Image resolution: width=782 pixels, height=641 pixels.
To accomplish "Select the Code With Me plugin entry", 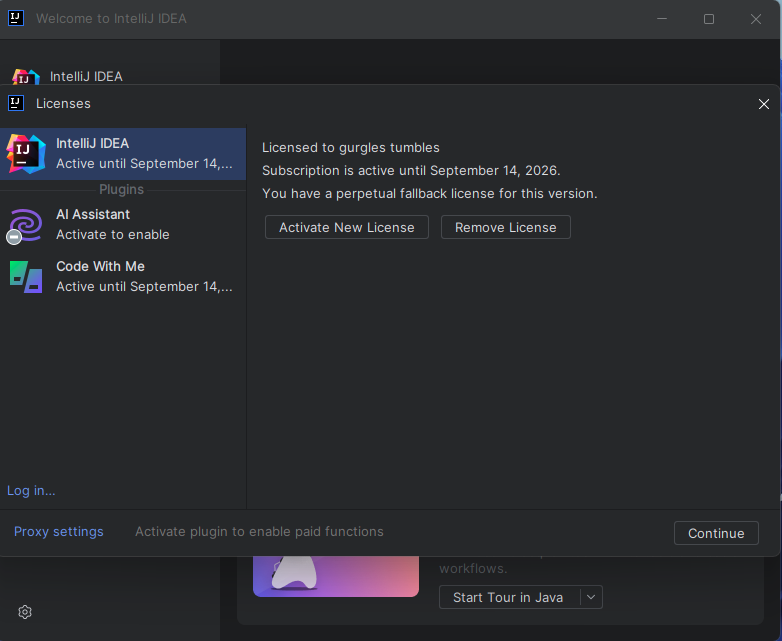I will click(x=122, y=276).
